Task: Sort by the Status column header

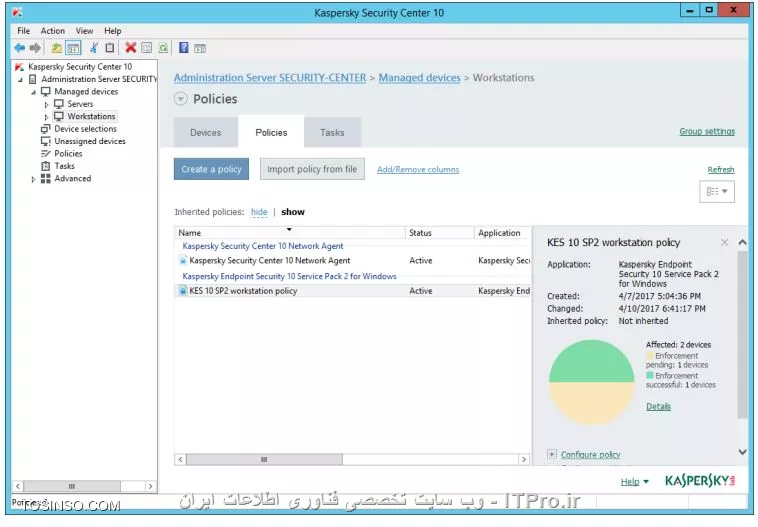Action: tap(439, 233)
